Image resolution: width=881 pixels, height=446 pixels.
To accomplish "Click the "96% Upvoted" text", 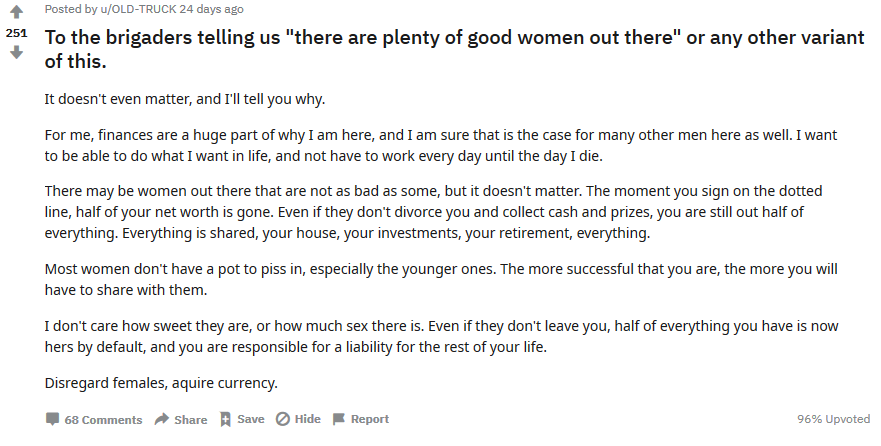I will click(x=833, y=420).
